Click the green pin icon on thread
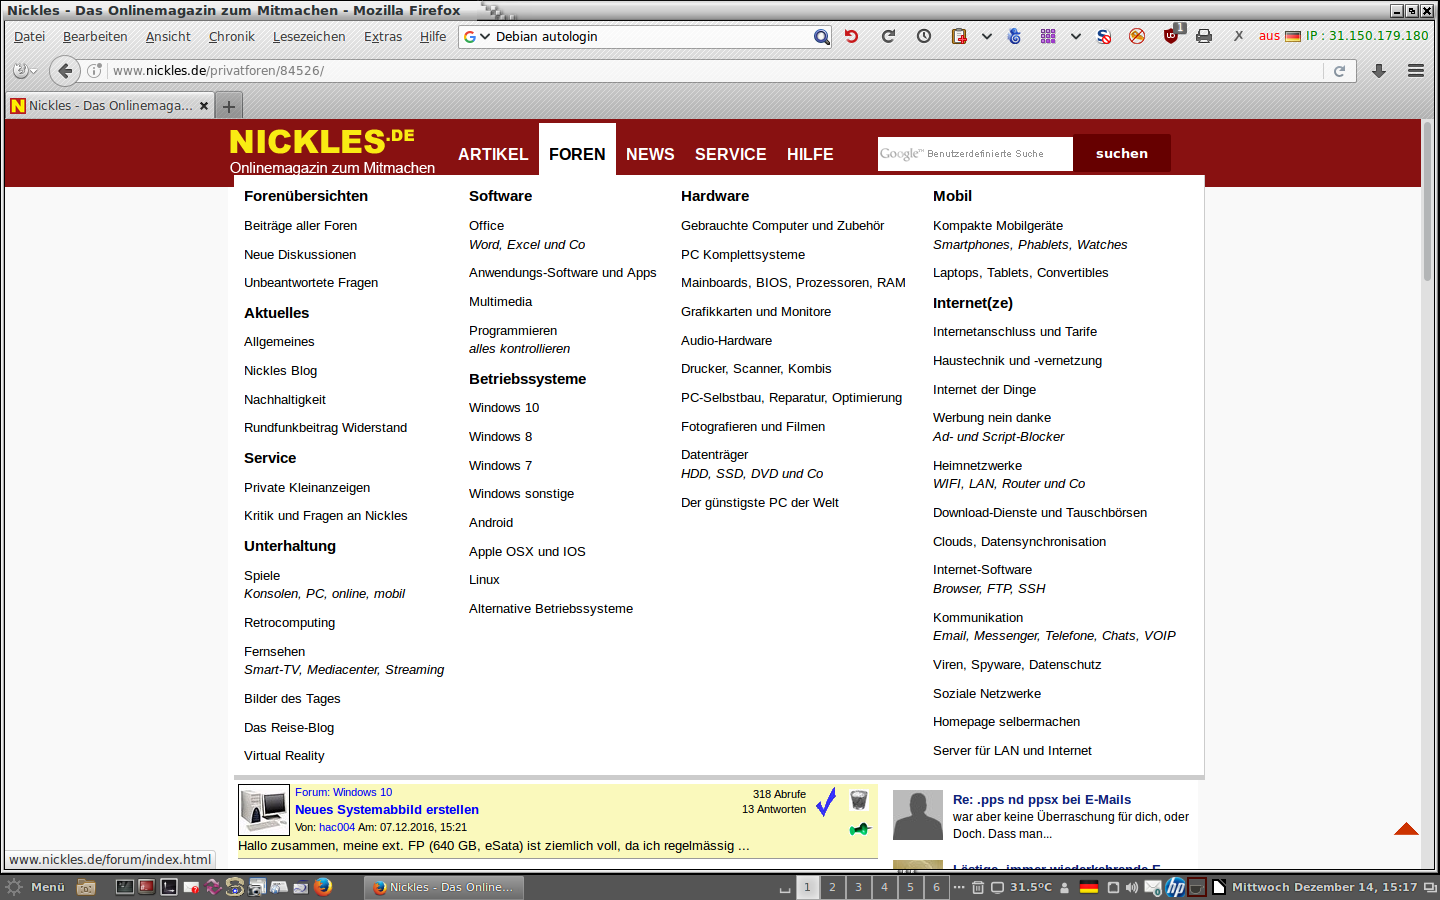The image size is (1440, 900). tap(860, 829)
